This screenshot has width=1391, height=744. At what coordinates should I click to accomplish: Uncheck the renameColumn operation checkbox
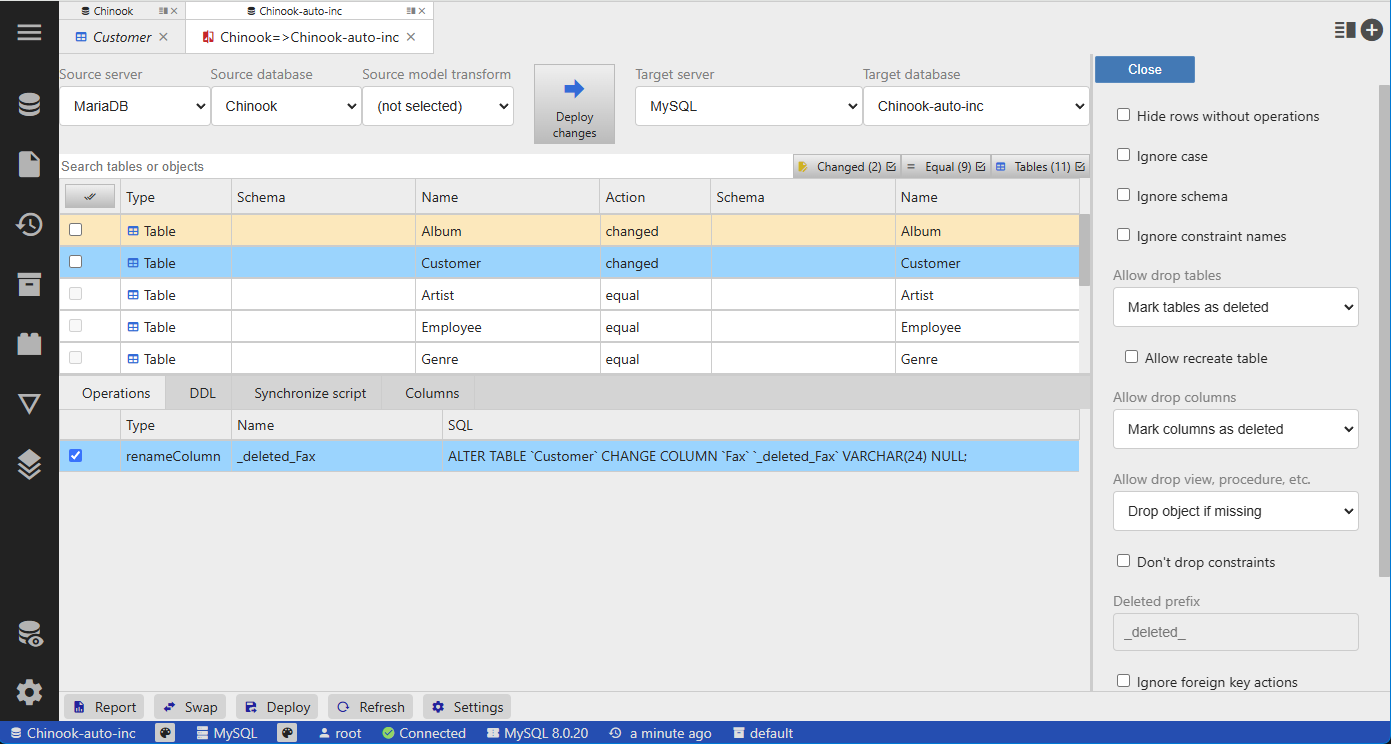click(x=75, y=455)
